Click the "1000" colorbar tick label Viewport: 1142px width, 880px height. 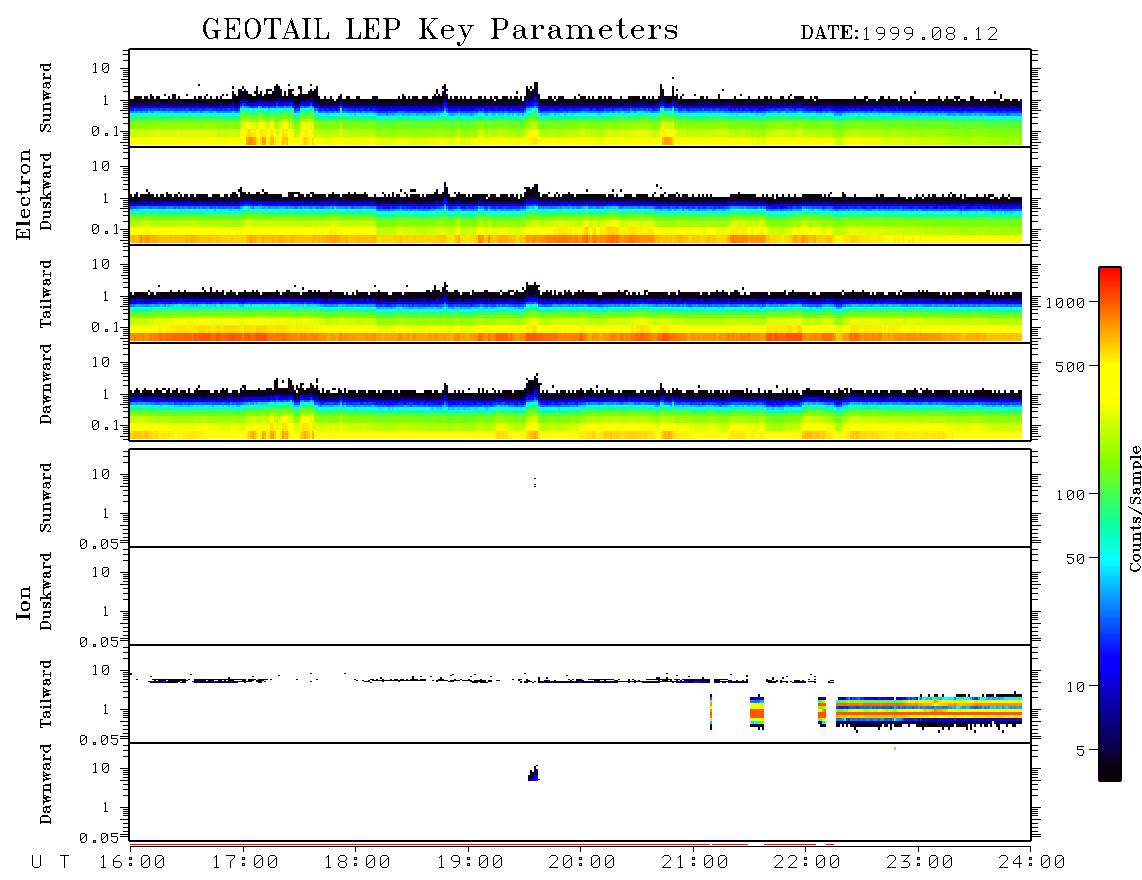click(x=1065, y=302)
